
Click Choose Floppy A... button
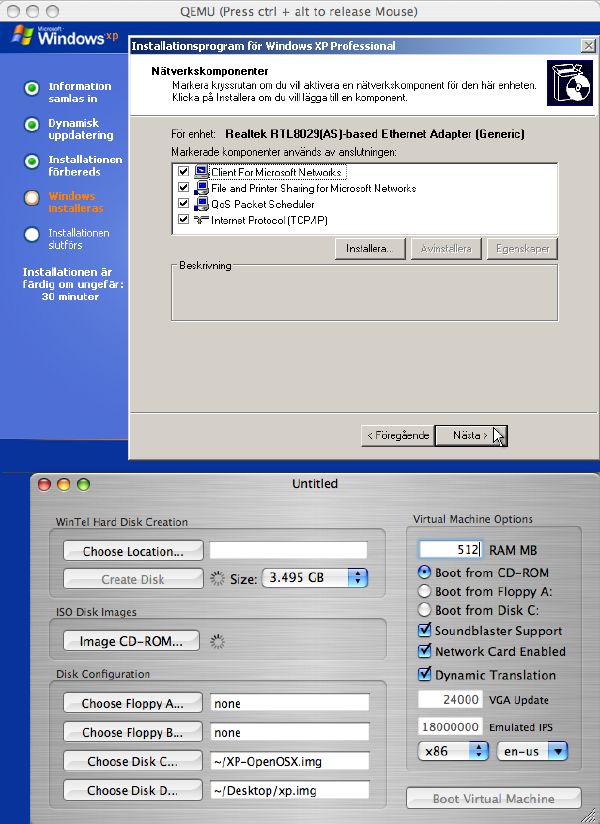click(x=133, y=703)
